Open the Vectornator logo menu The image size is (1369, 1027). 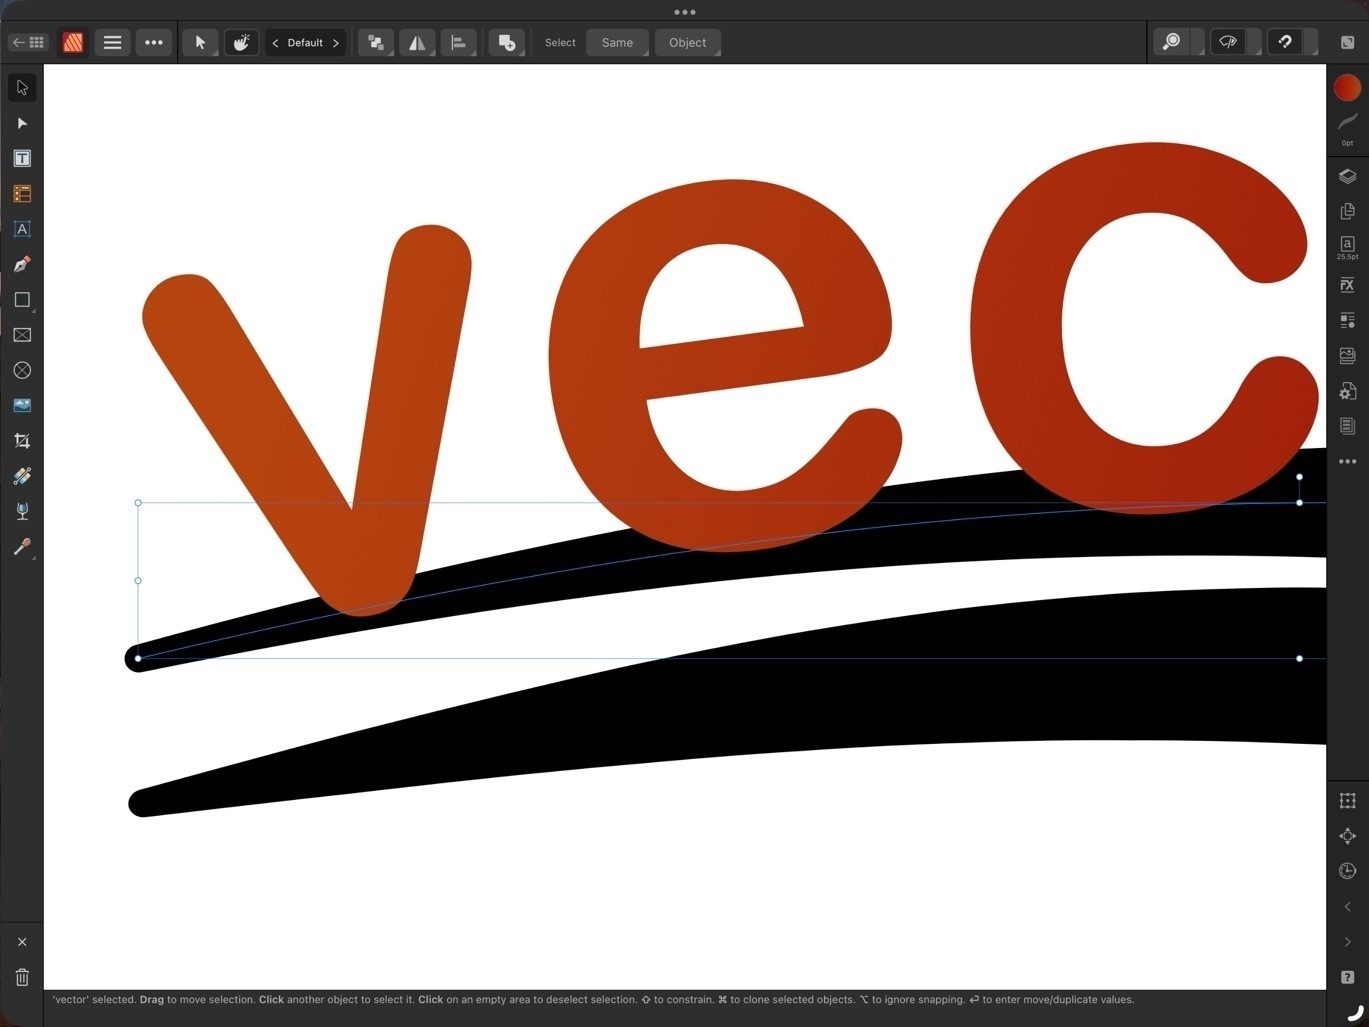click(x=72, y=42)
